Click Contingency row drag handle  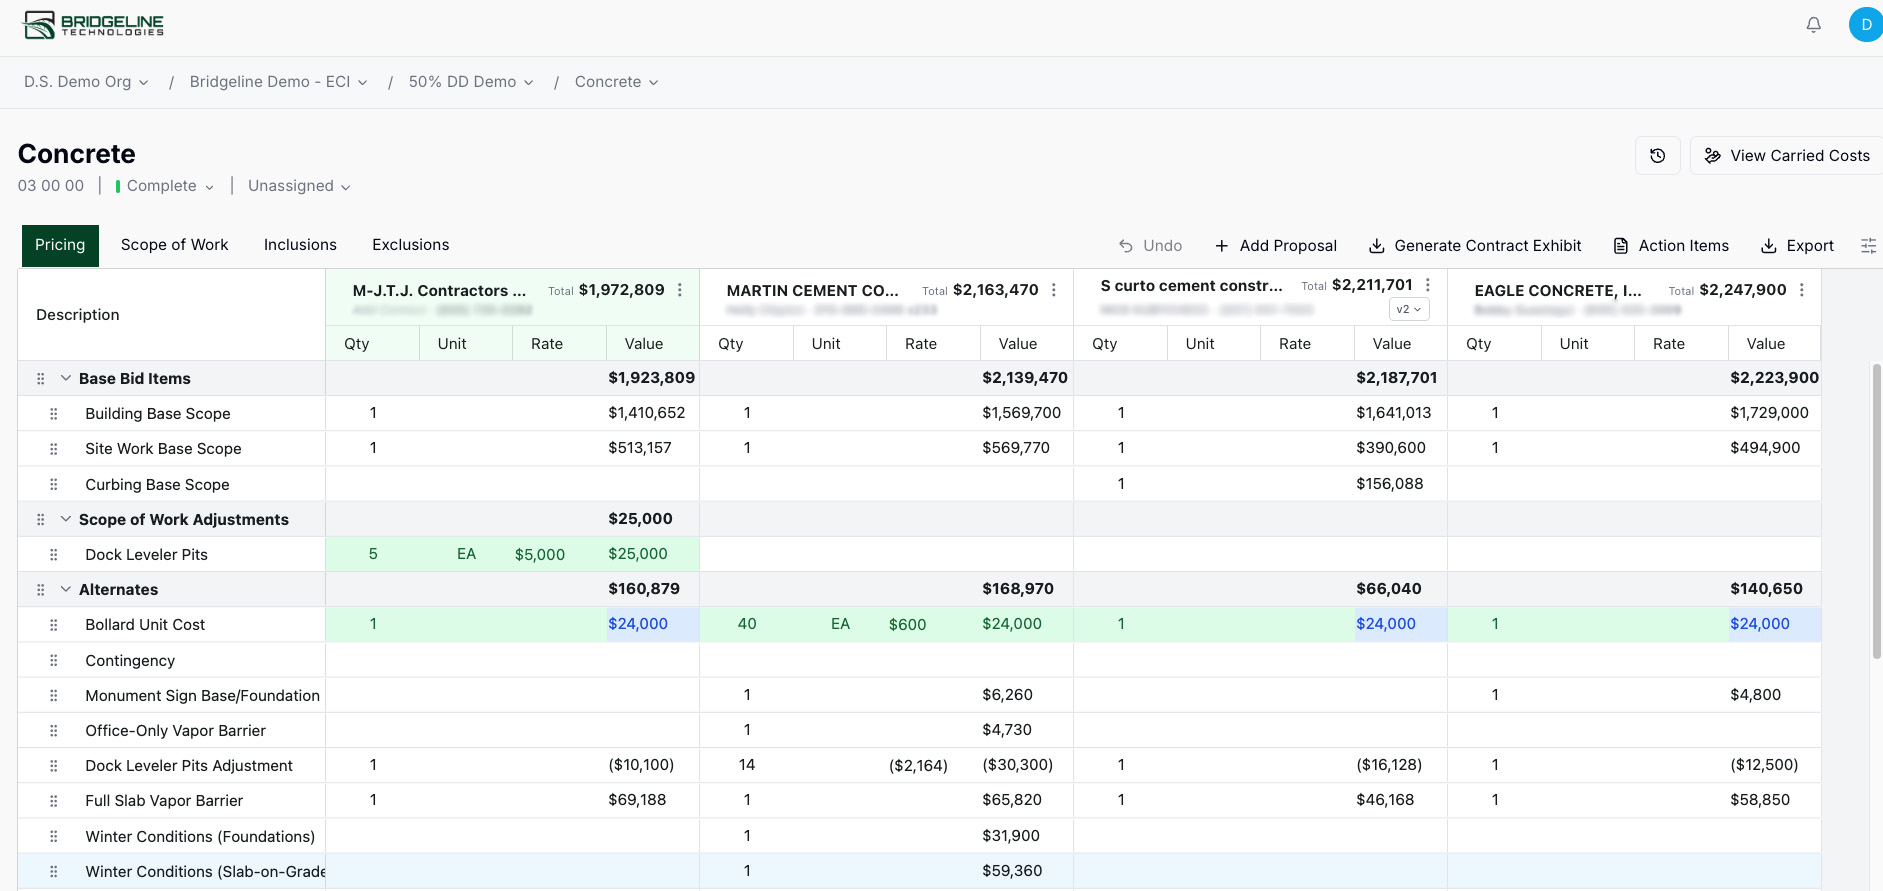click(x=54, y=661)
